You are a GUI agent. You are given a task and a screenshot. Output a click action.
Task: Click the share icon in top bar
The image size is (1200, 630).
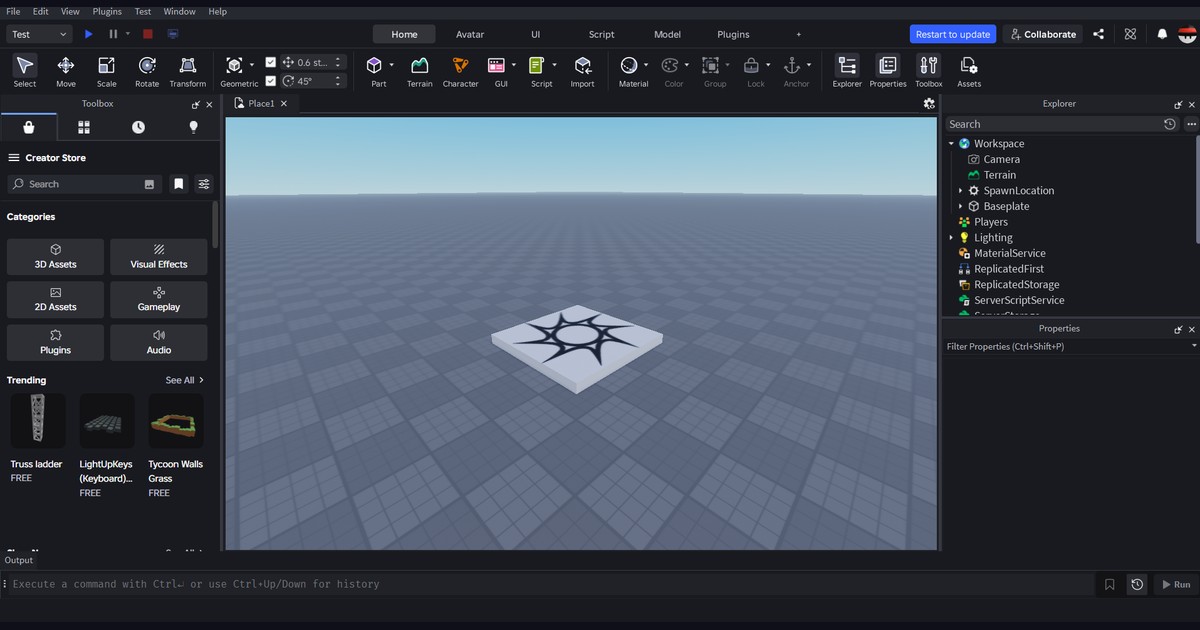[x=1099, y=34]
